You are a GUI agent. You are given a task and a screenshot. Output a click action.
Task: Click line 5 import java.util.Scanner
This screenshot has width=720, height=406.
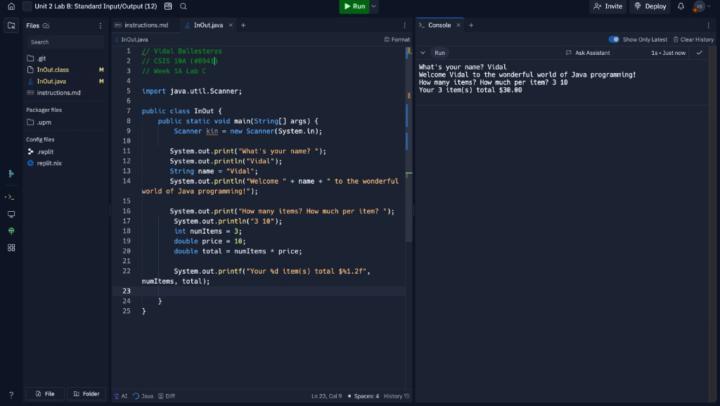pos(192,91)
